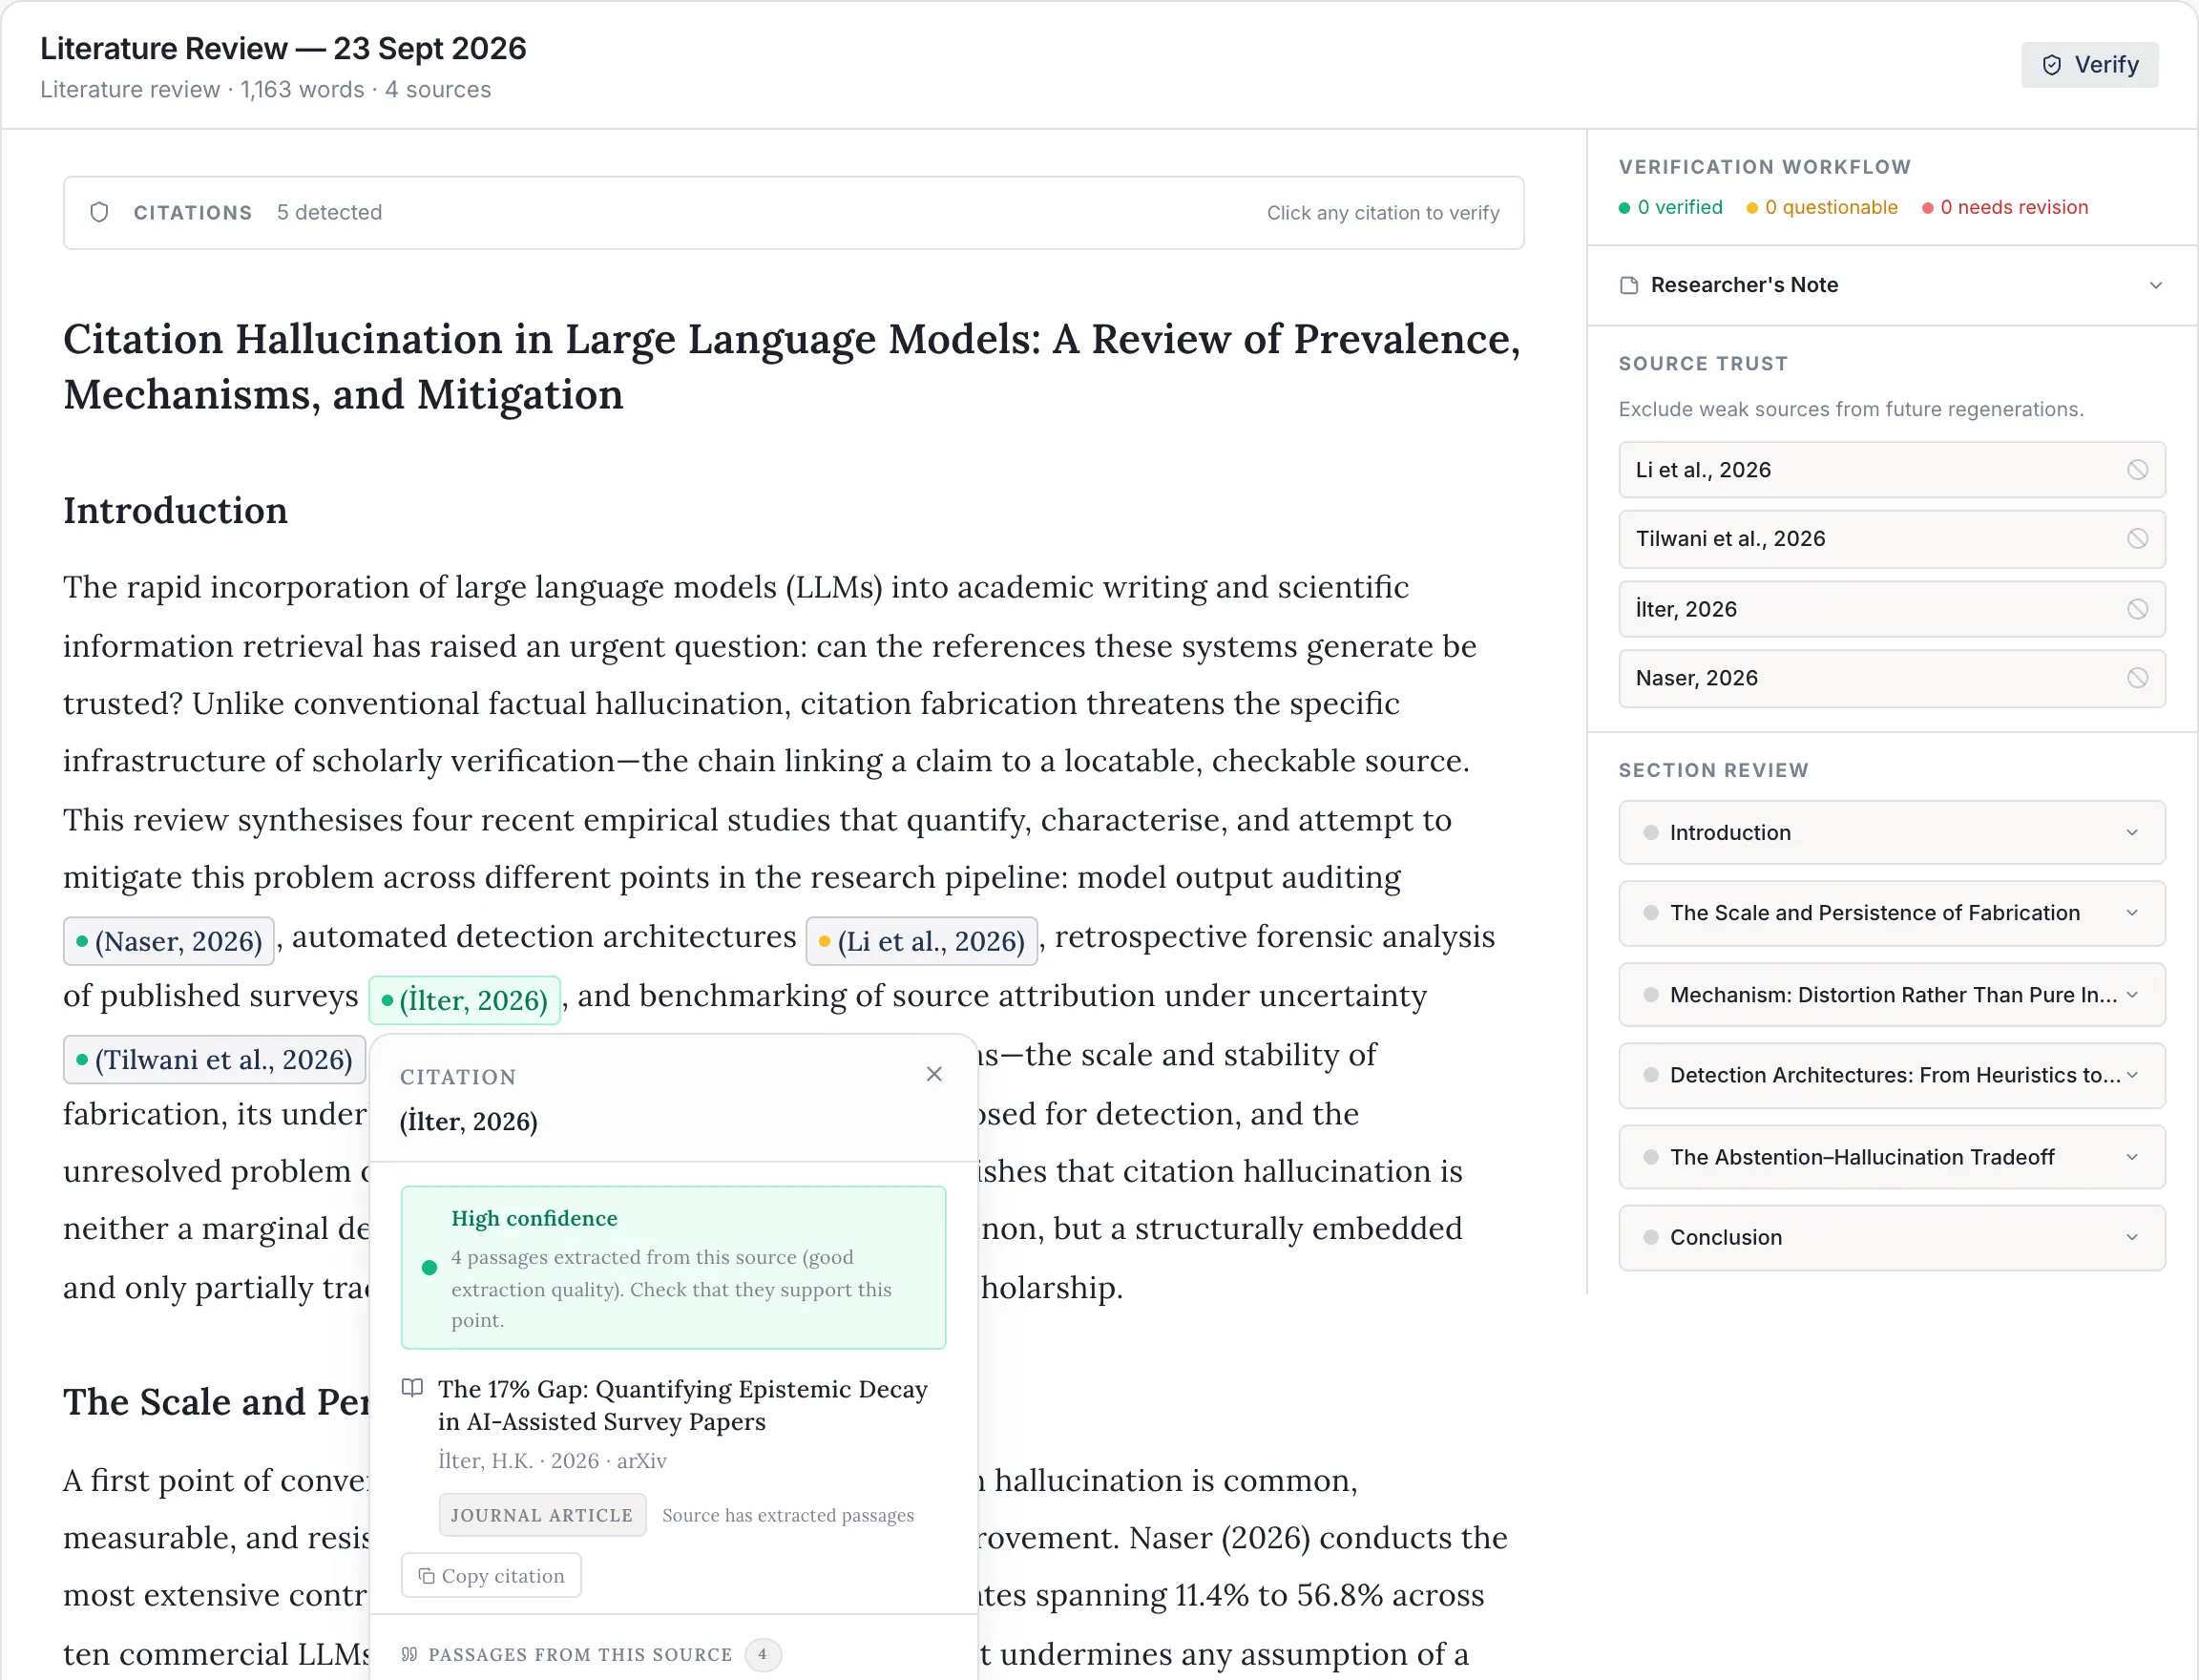
Task: Click the source title 'The 17% Gap'
Action: 683,1405
